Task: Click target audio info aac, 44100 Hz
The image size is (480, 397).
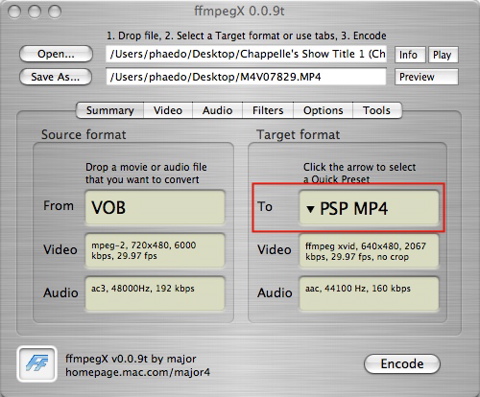Action: click(369, 294)
